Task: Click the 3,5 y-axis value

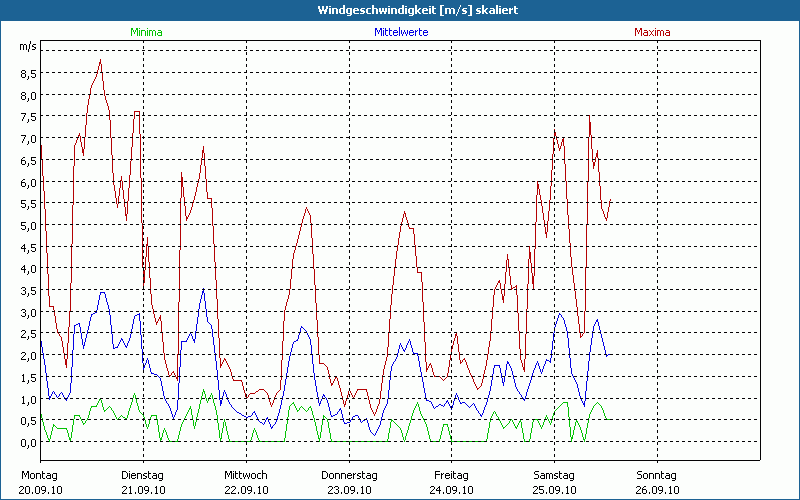Action: [x=29, y=291]
